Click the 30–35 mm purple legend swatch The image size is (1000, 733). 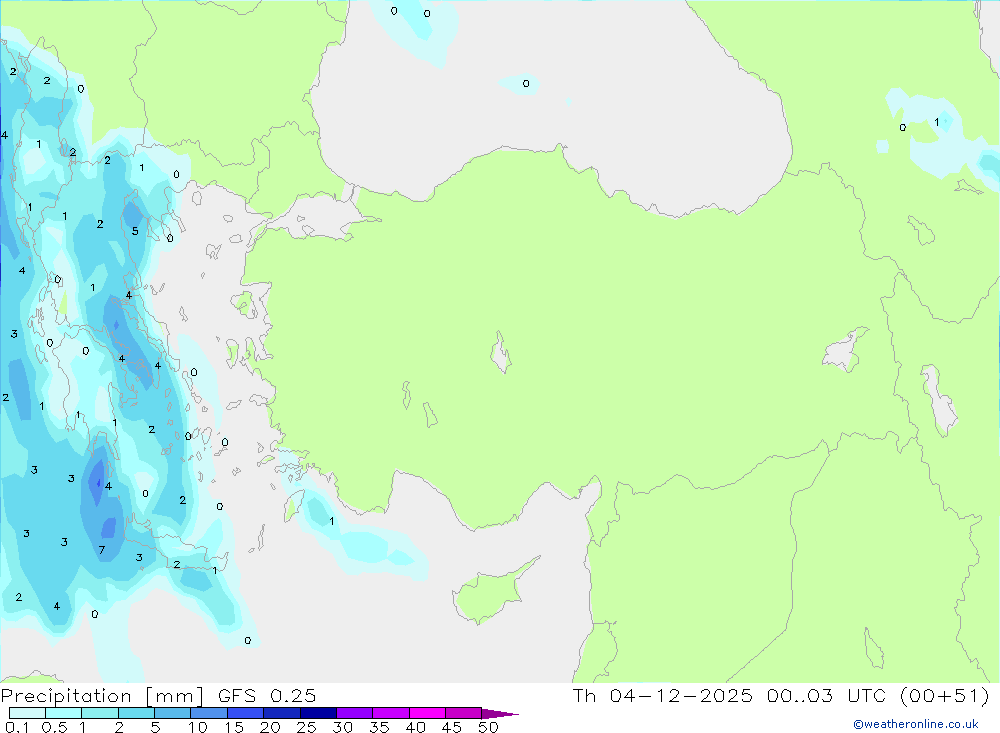[354, 713]
